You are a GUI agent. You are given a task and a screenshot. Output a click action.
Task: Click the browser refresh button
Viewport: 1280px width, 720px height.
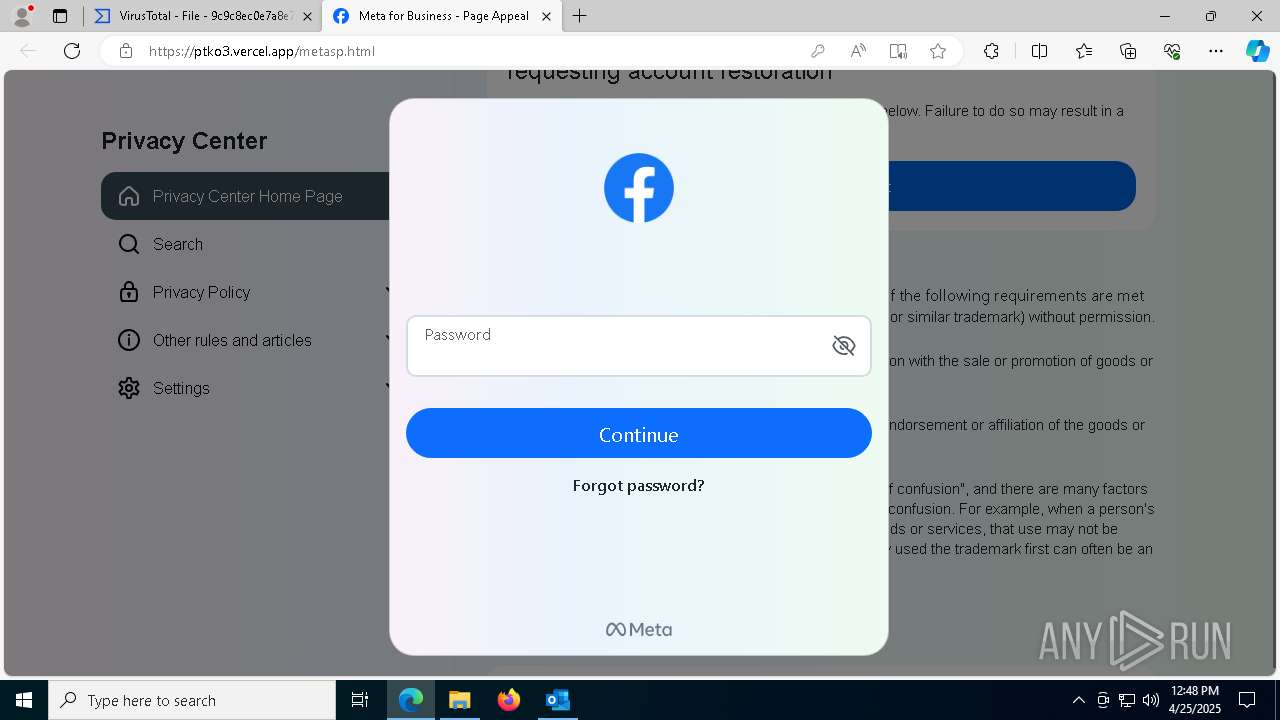(72, 51)
